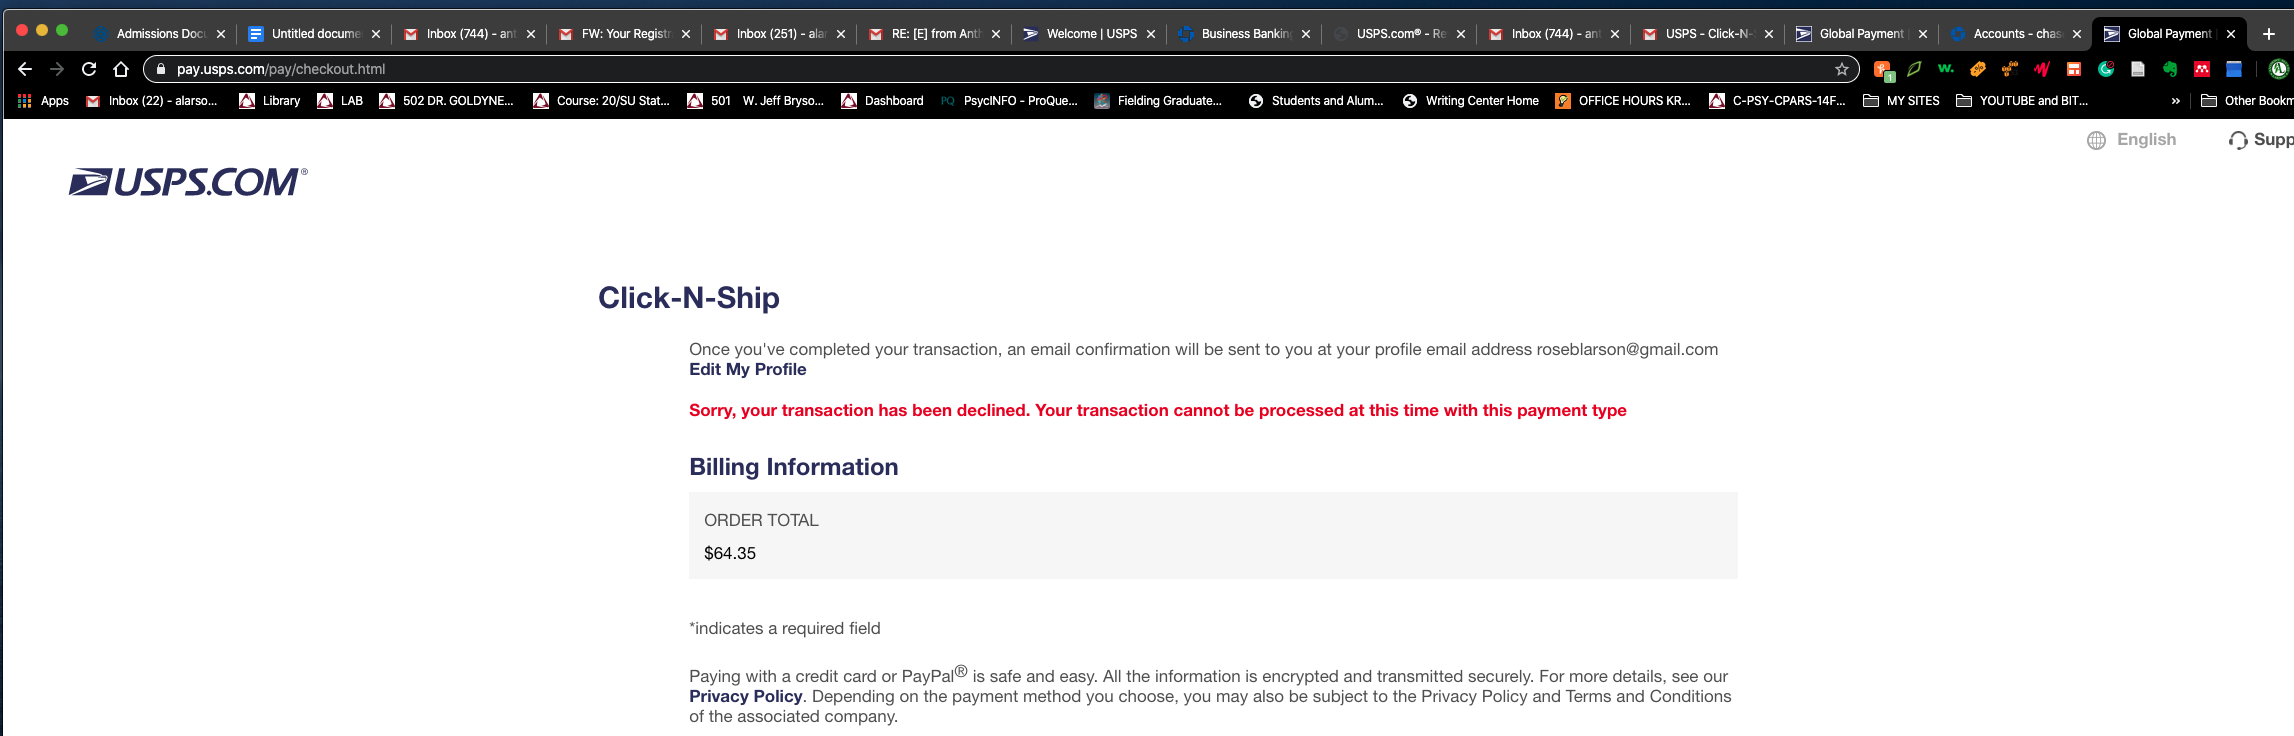Viewport: 2294px width, 736px height.
Task: Click the USPS.COM logo
Action: [x=188, y=182]
